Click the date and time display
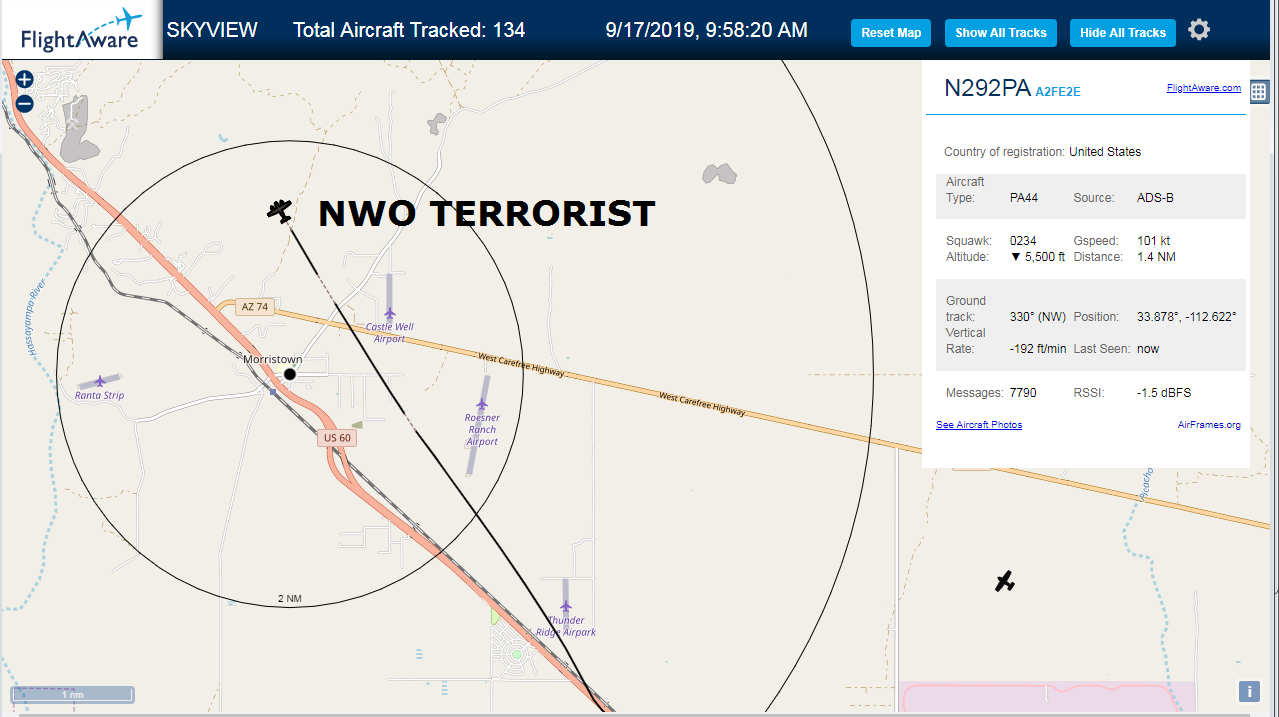The height and width of the screenshot is (717, 1279). [x=707, y=30]
